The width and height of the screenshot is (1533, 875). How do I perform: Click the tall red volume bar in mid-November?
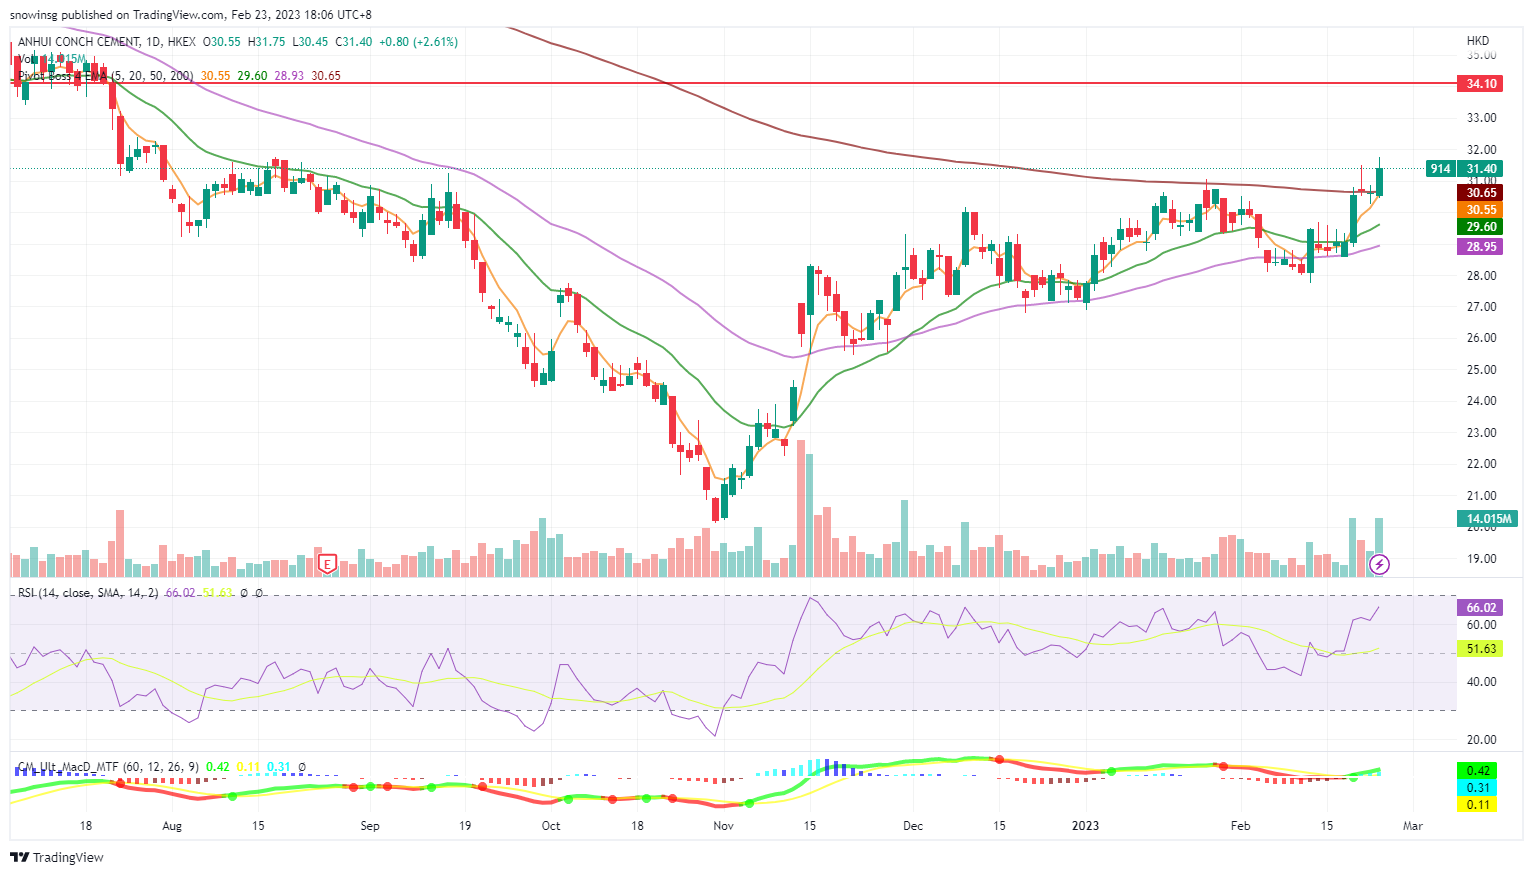(801, 508)
